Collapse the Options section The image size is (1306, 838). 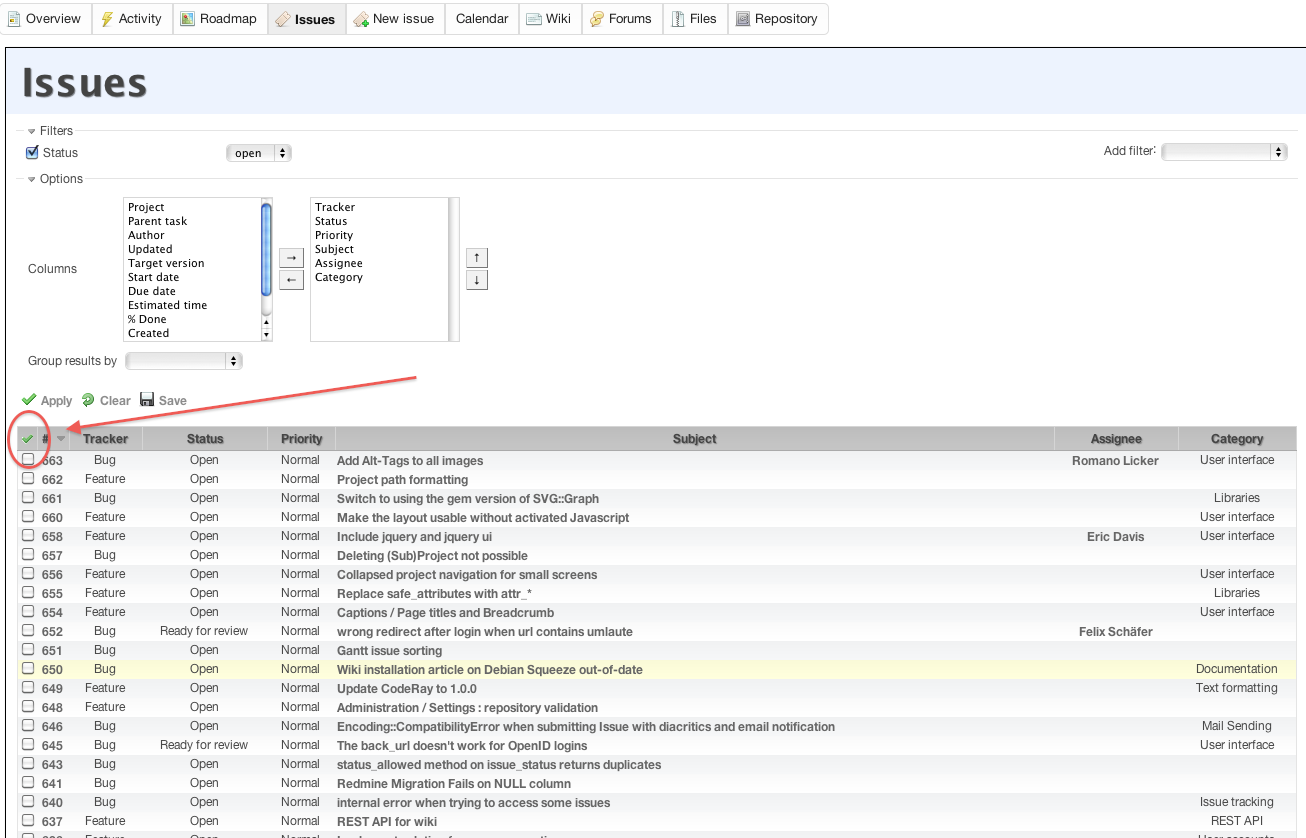(55, 179)
